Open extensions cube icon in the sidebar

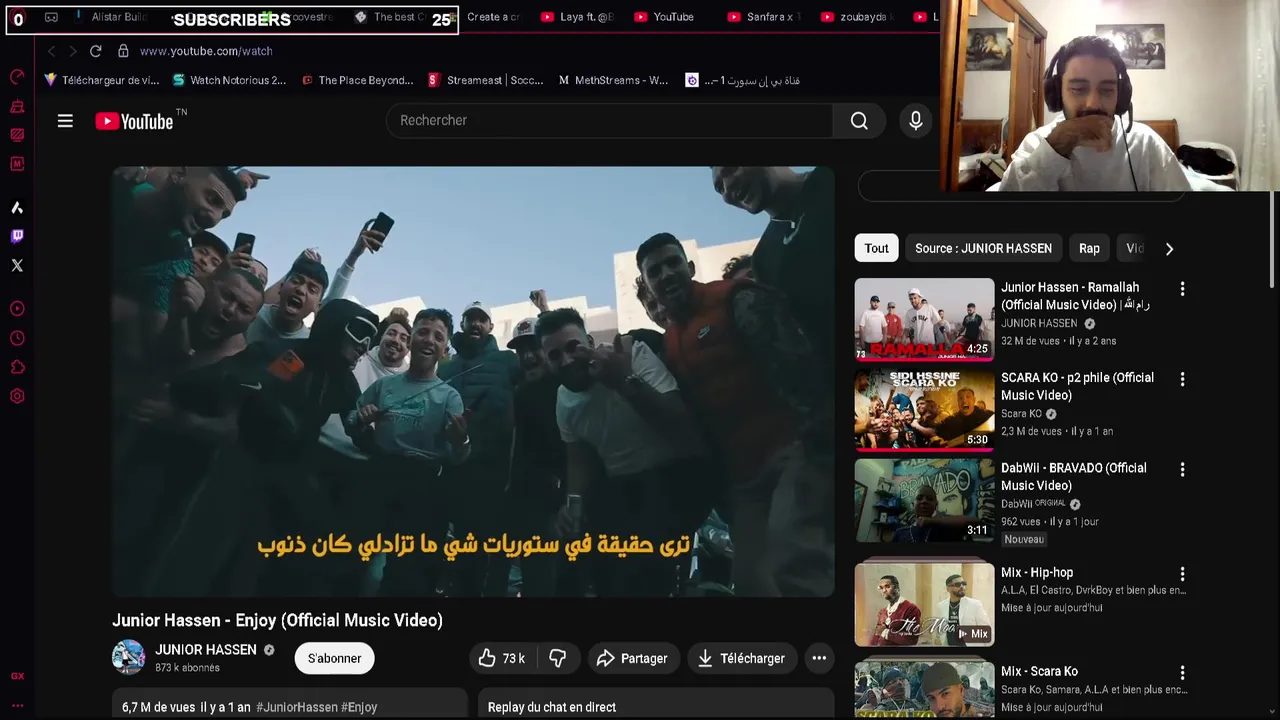(17, 367)
